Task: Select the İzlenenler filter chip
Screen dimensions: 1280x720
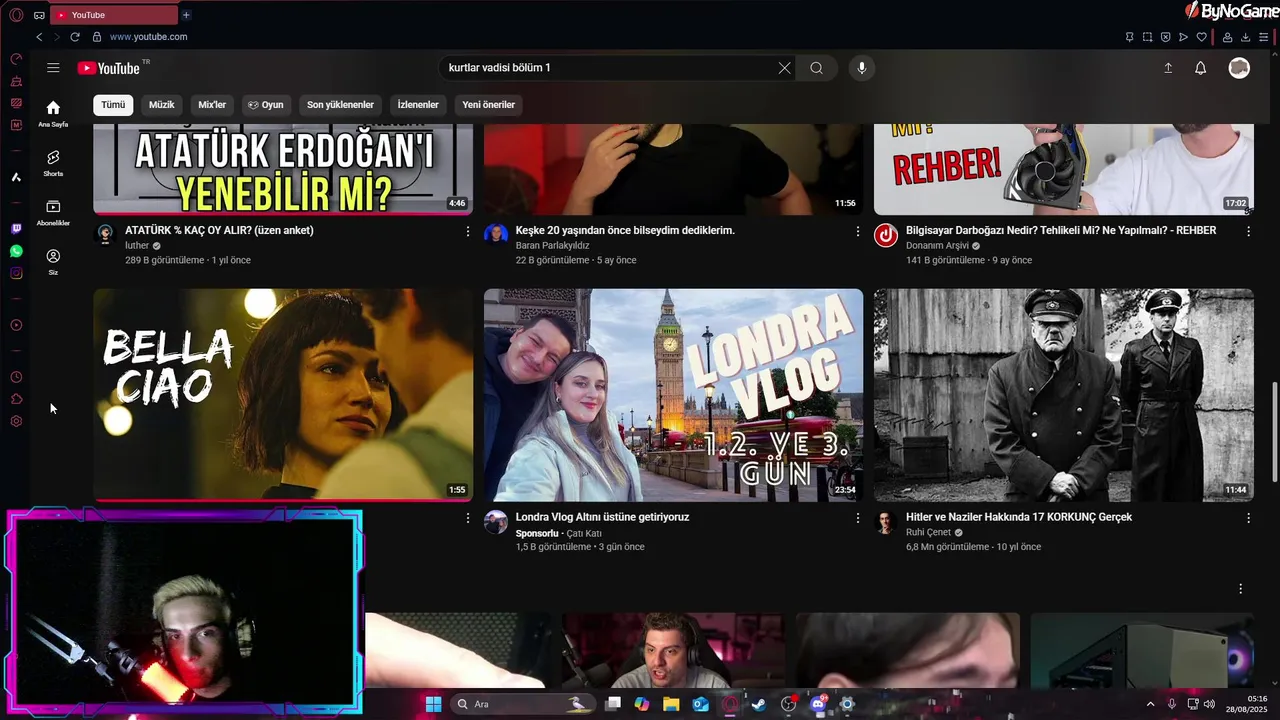Action: tap(418, 105)
